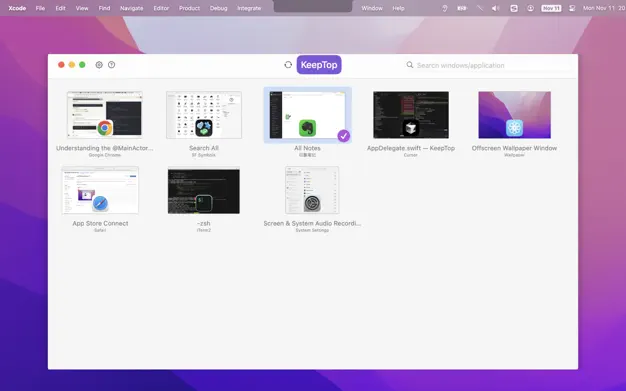Click the search magnifier icon
The width and height of the screenshot is (626, 391).
(410, 65)
